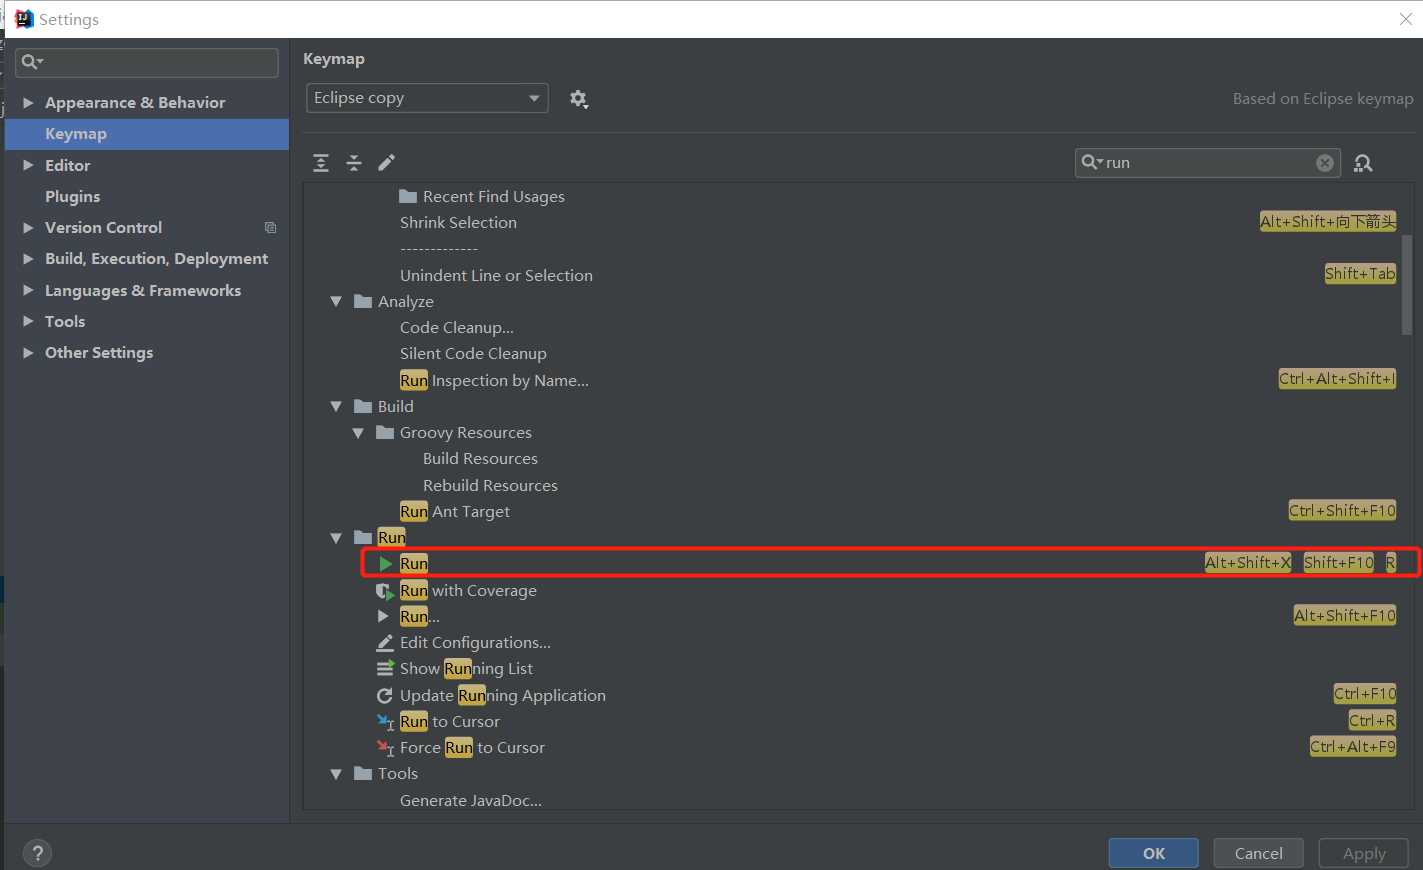This screenshot has width=1423, height=870.
Task: Click the Ctrl+Shift+F10 shortcut label
Action: tap(1342, 510)
